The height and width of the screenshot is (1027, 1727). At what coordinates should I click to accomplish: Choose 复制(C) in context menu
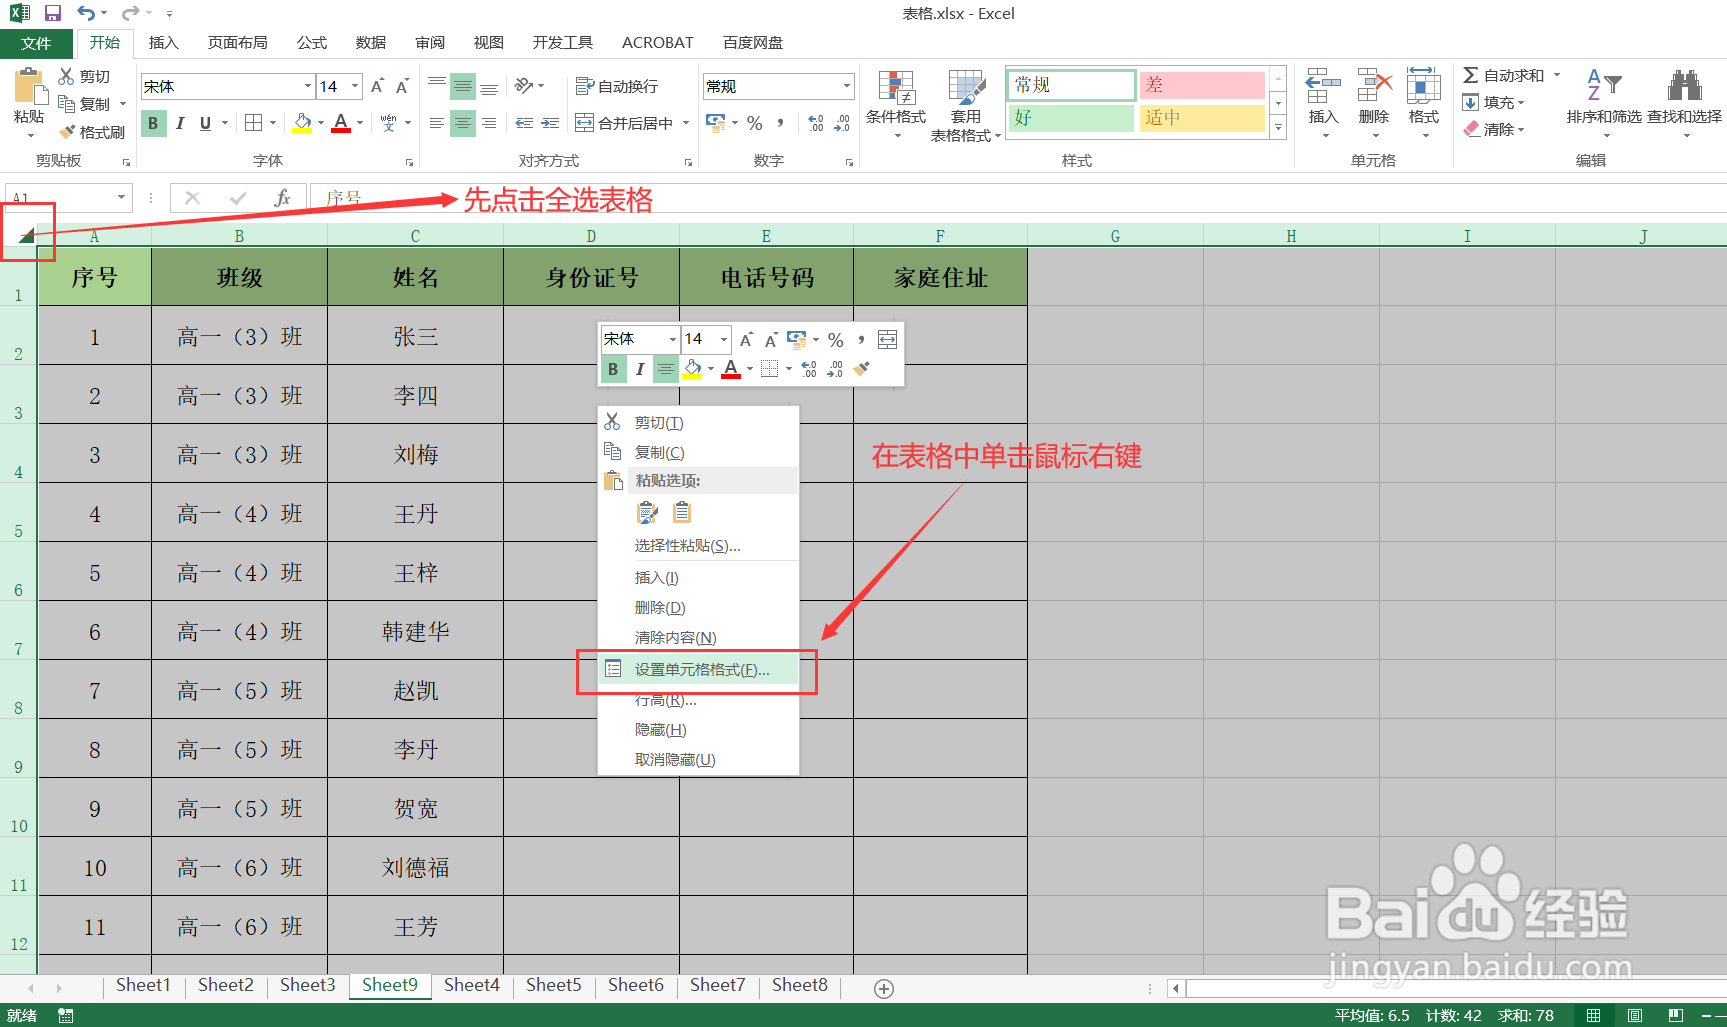[698, 453]
